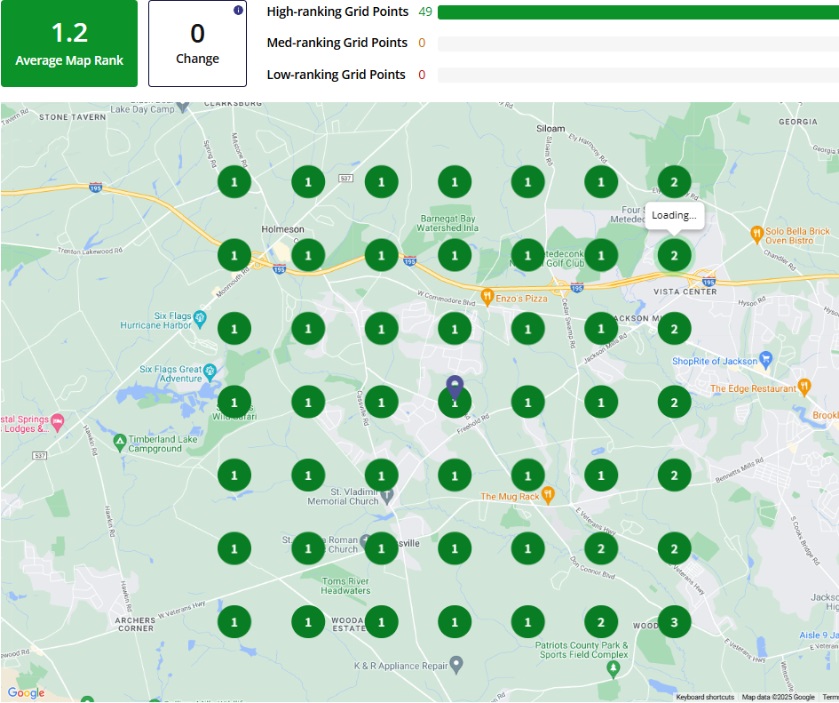This screenshot has width=839, height=703.
Task: Click the blue business location pin
Action: point(455,386)
